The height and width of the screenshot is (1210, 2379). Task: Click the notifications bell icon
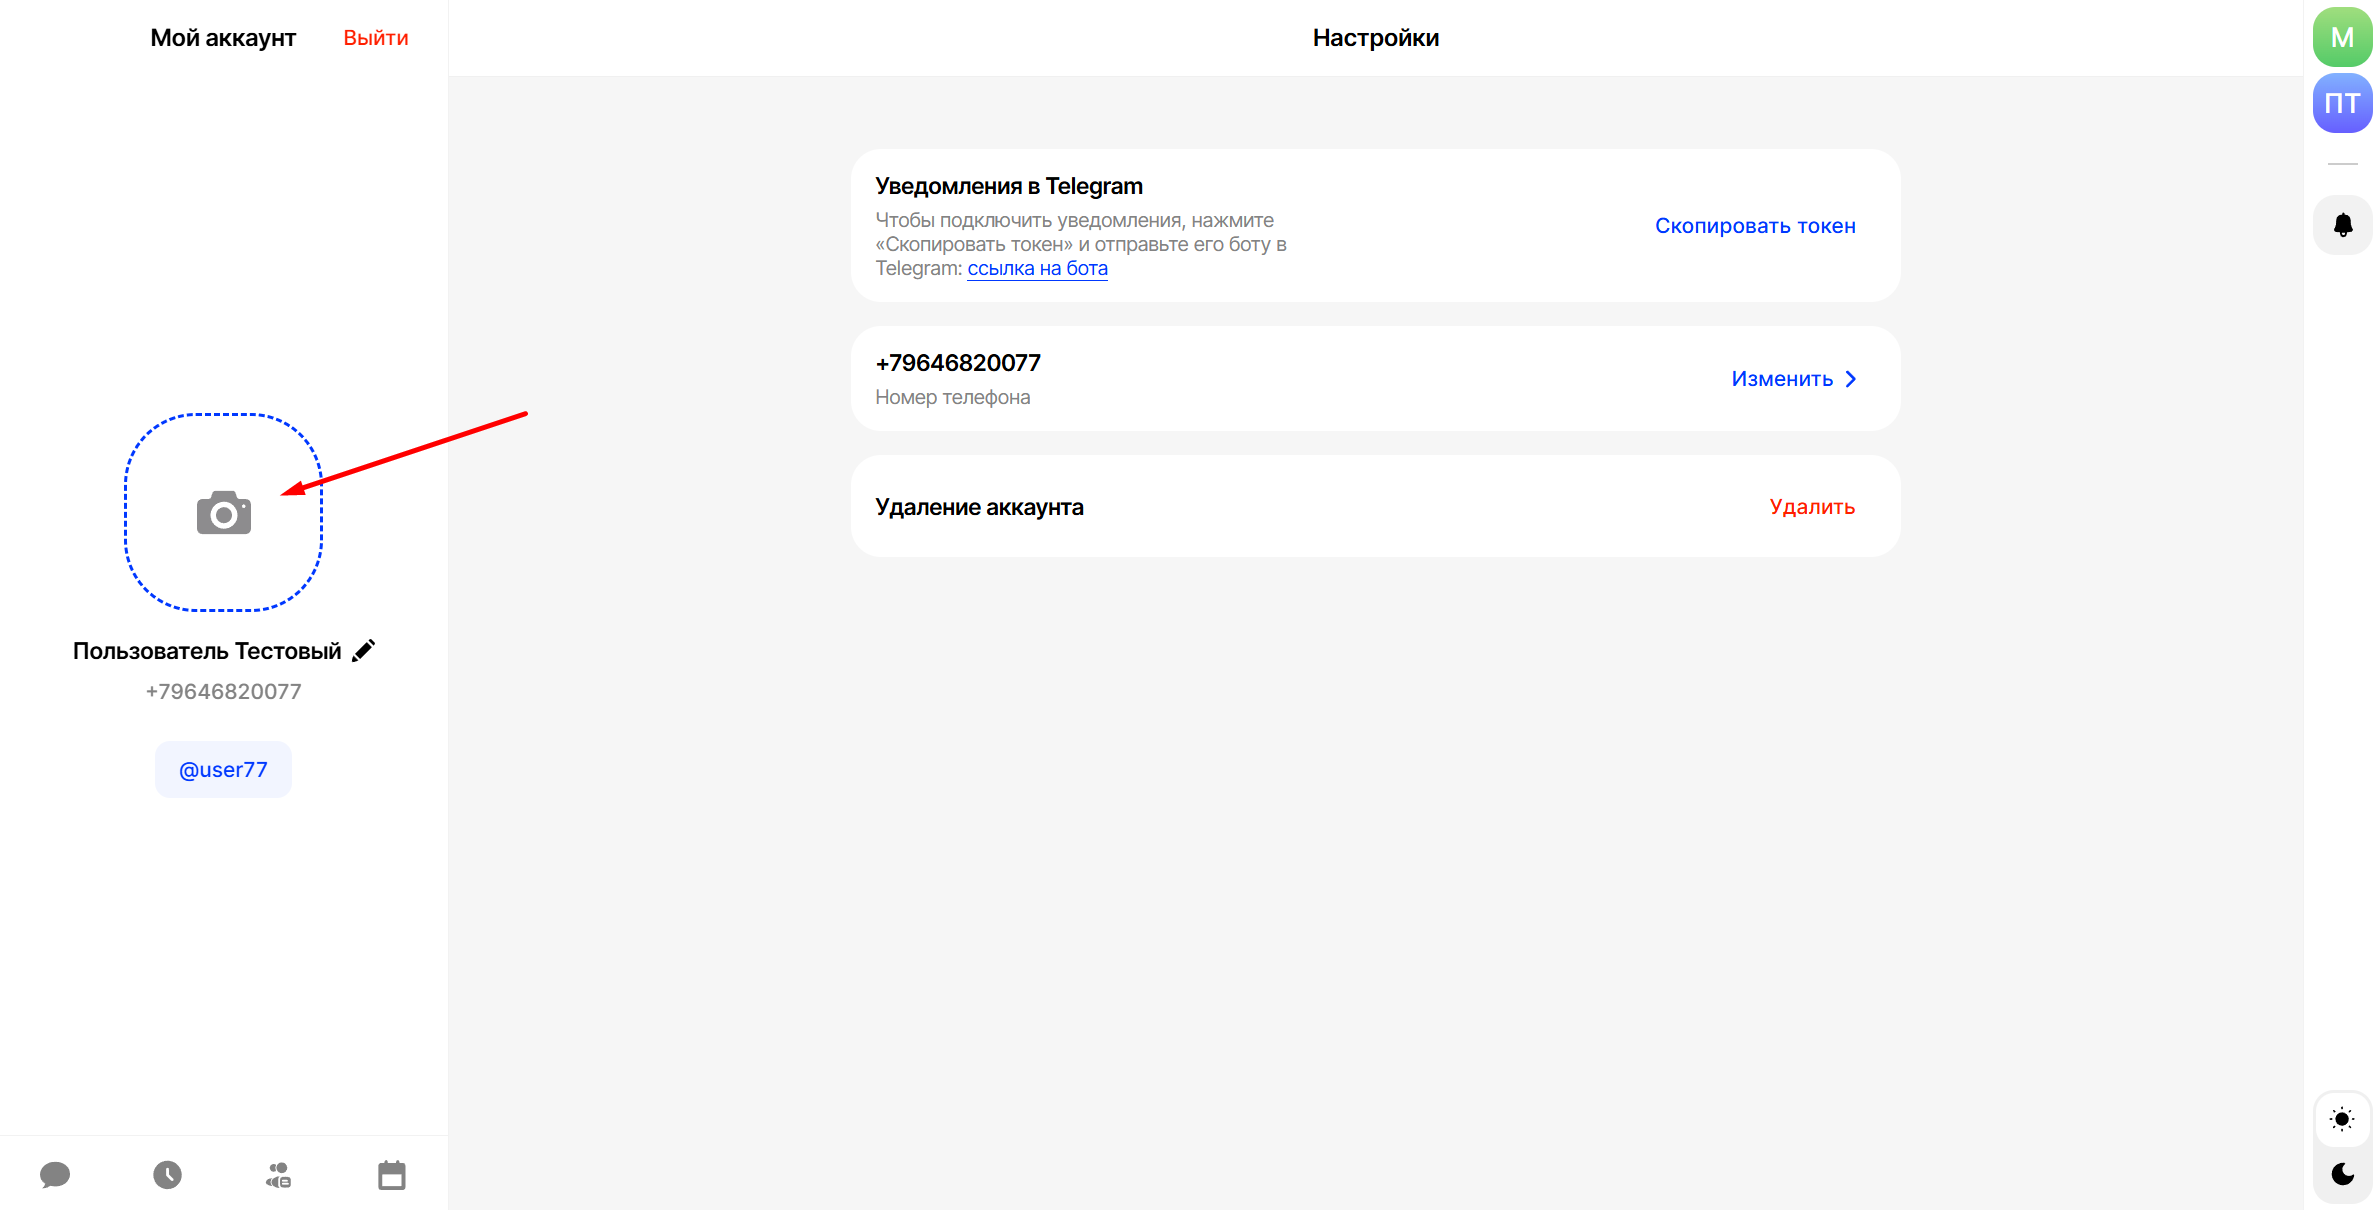[2342, 225]
